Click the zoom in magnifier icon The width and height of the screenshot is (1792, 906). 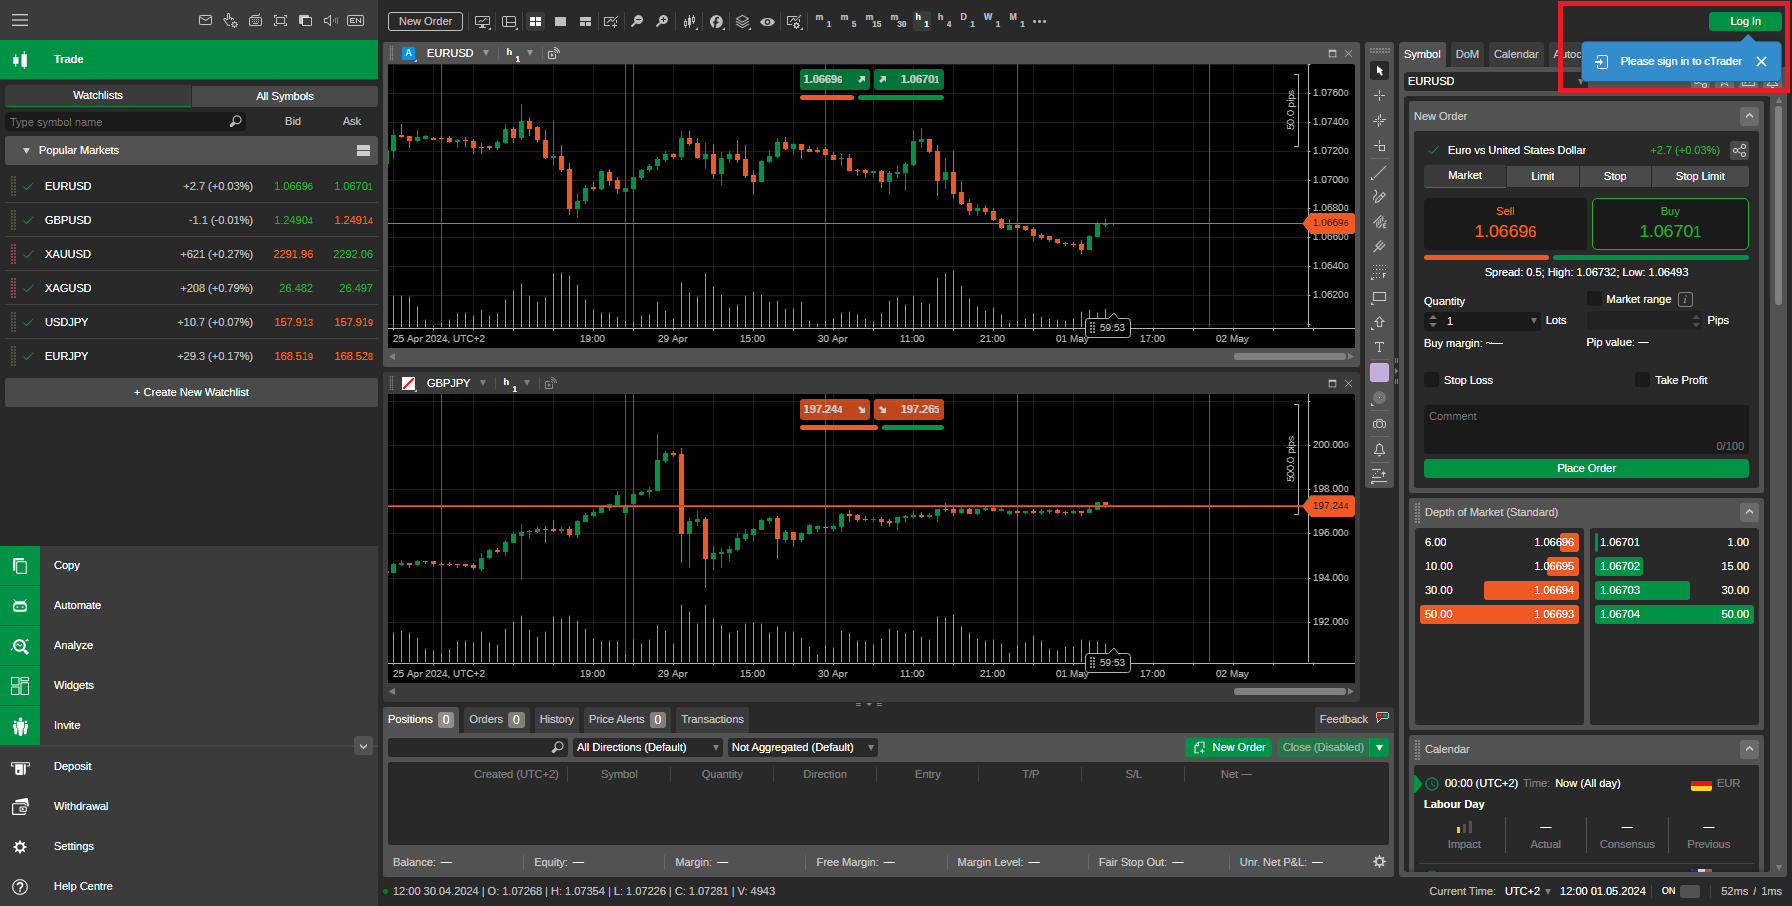coord(637,21)
